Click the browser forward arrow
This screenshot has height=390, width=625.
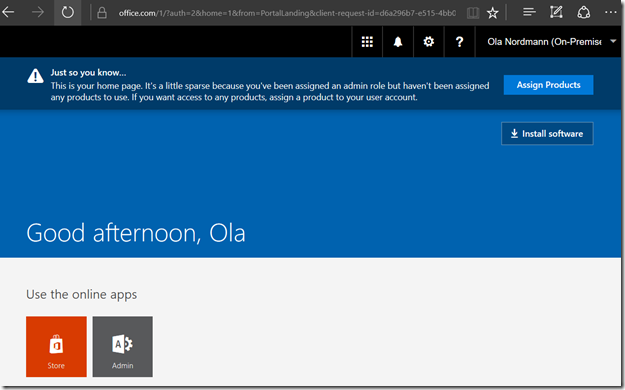tap(38, 12)
